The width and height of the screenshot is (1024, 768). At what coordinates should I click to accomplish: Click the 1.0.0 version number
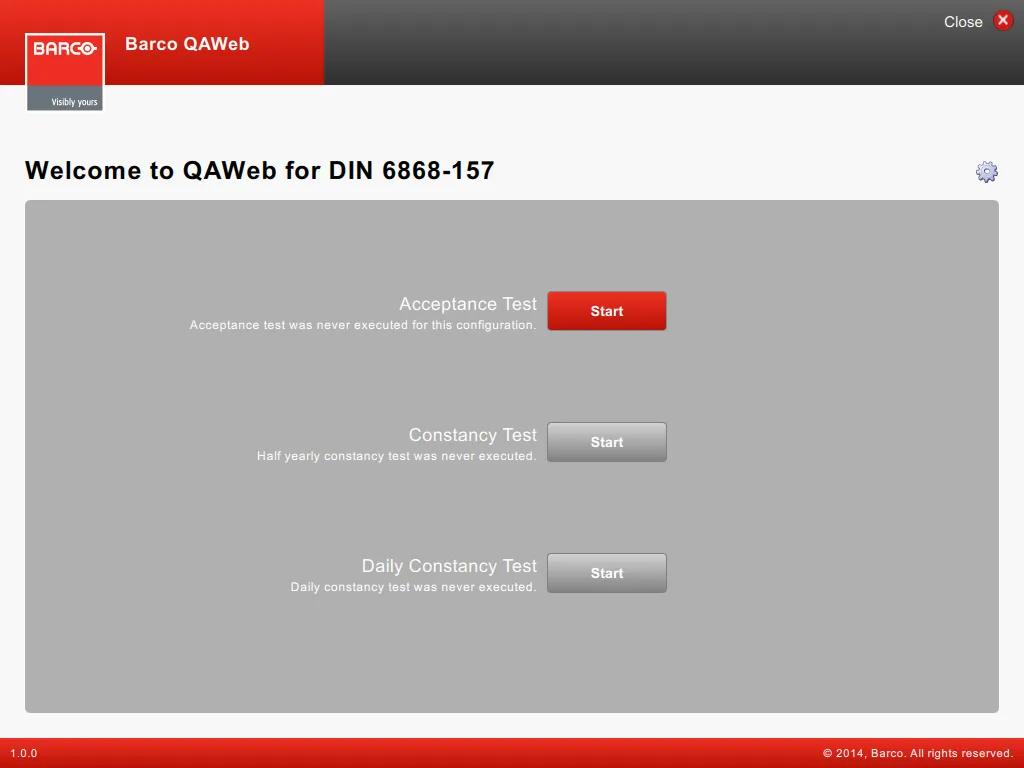(x=24, y=754)
